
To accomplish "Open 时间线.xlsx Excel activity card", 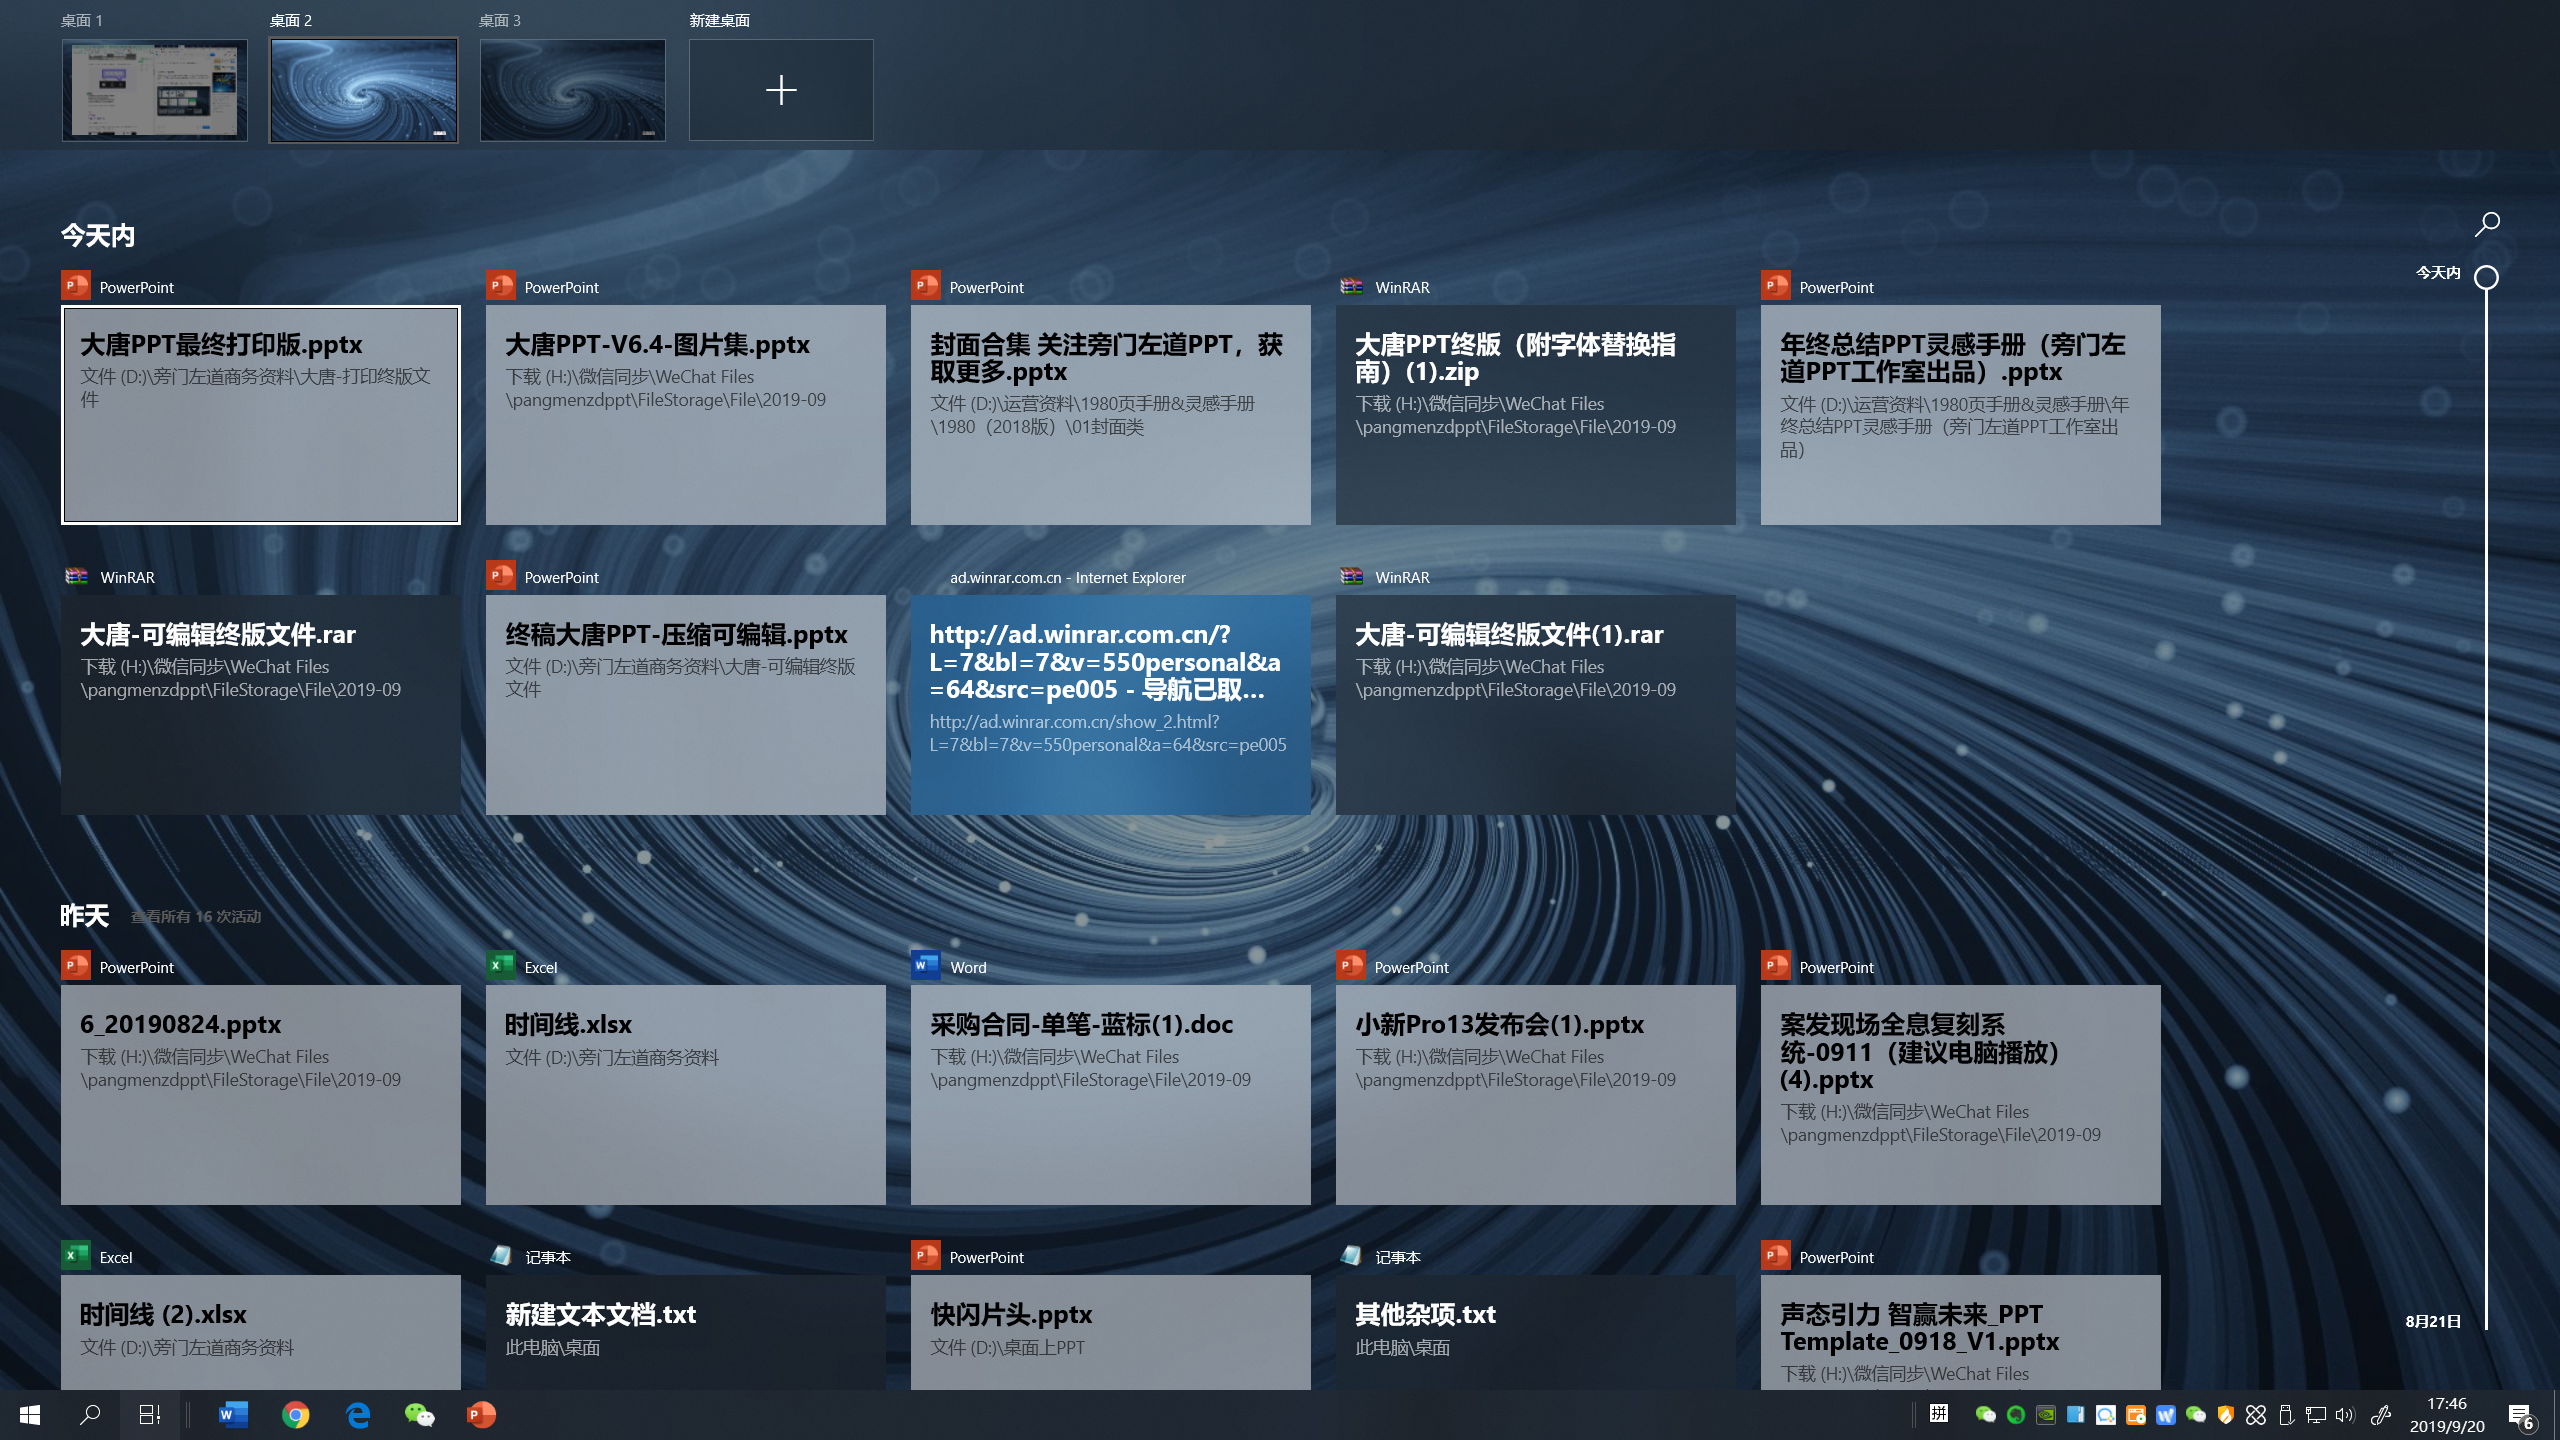I will coord(685,1095).
